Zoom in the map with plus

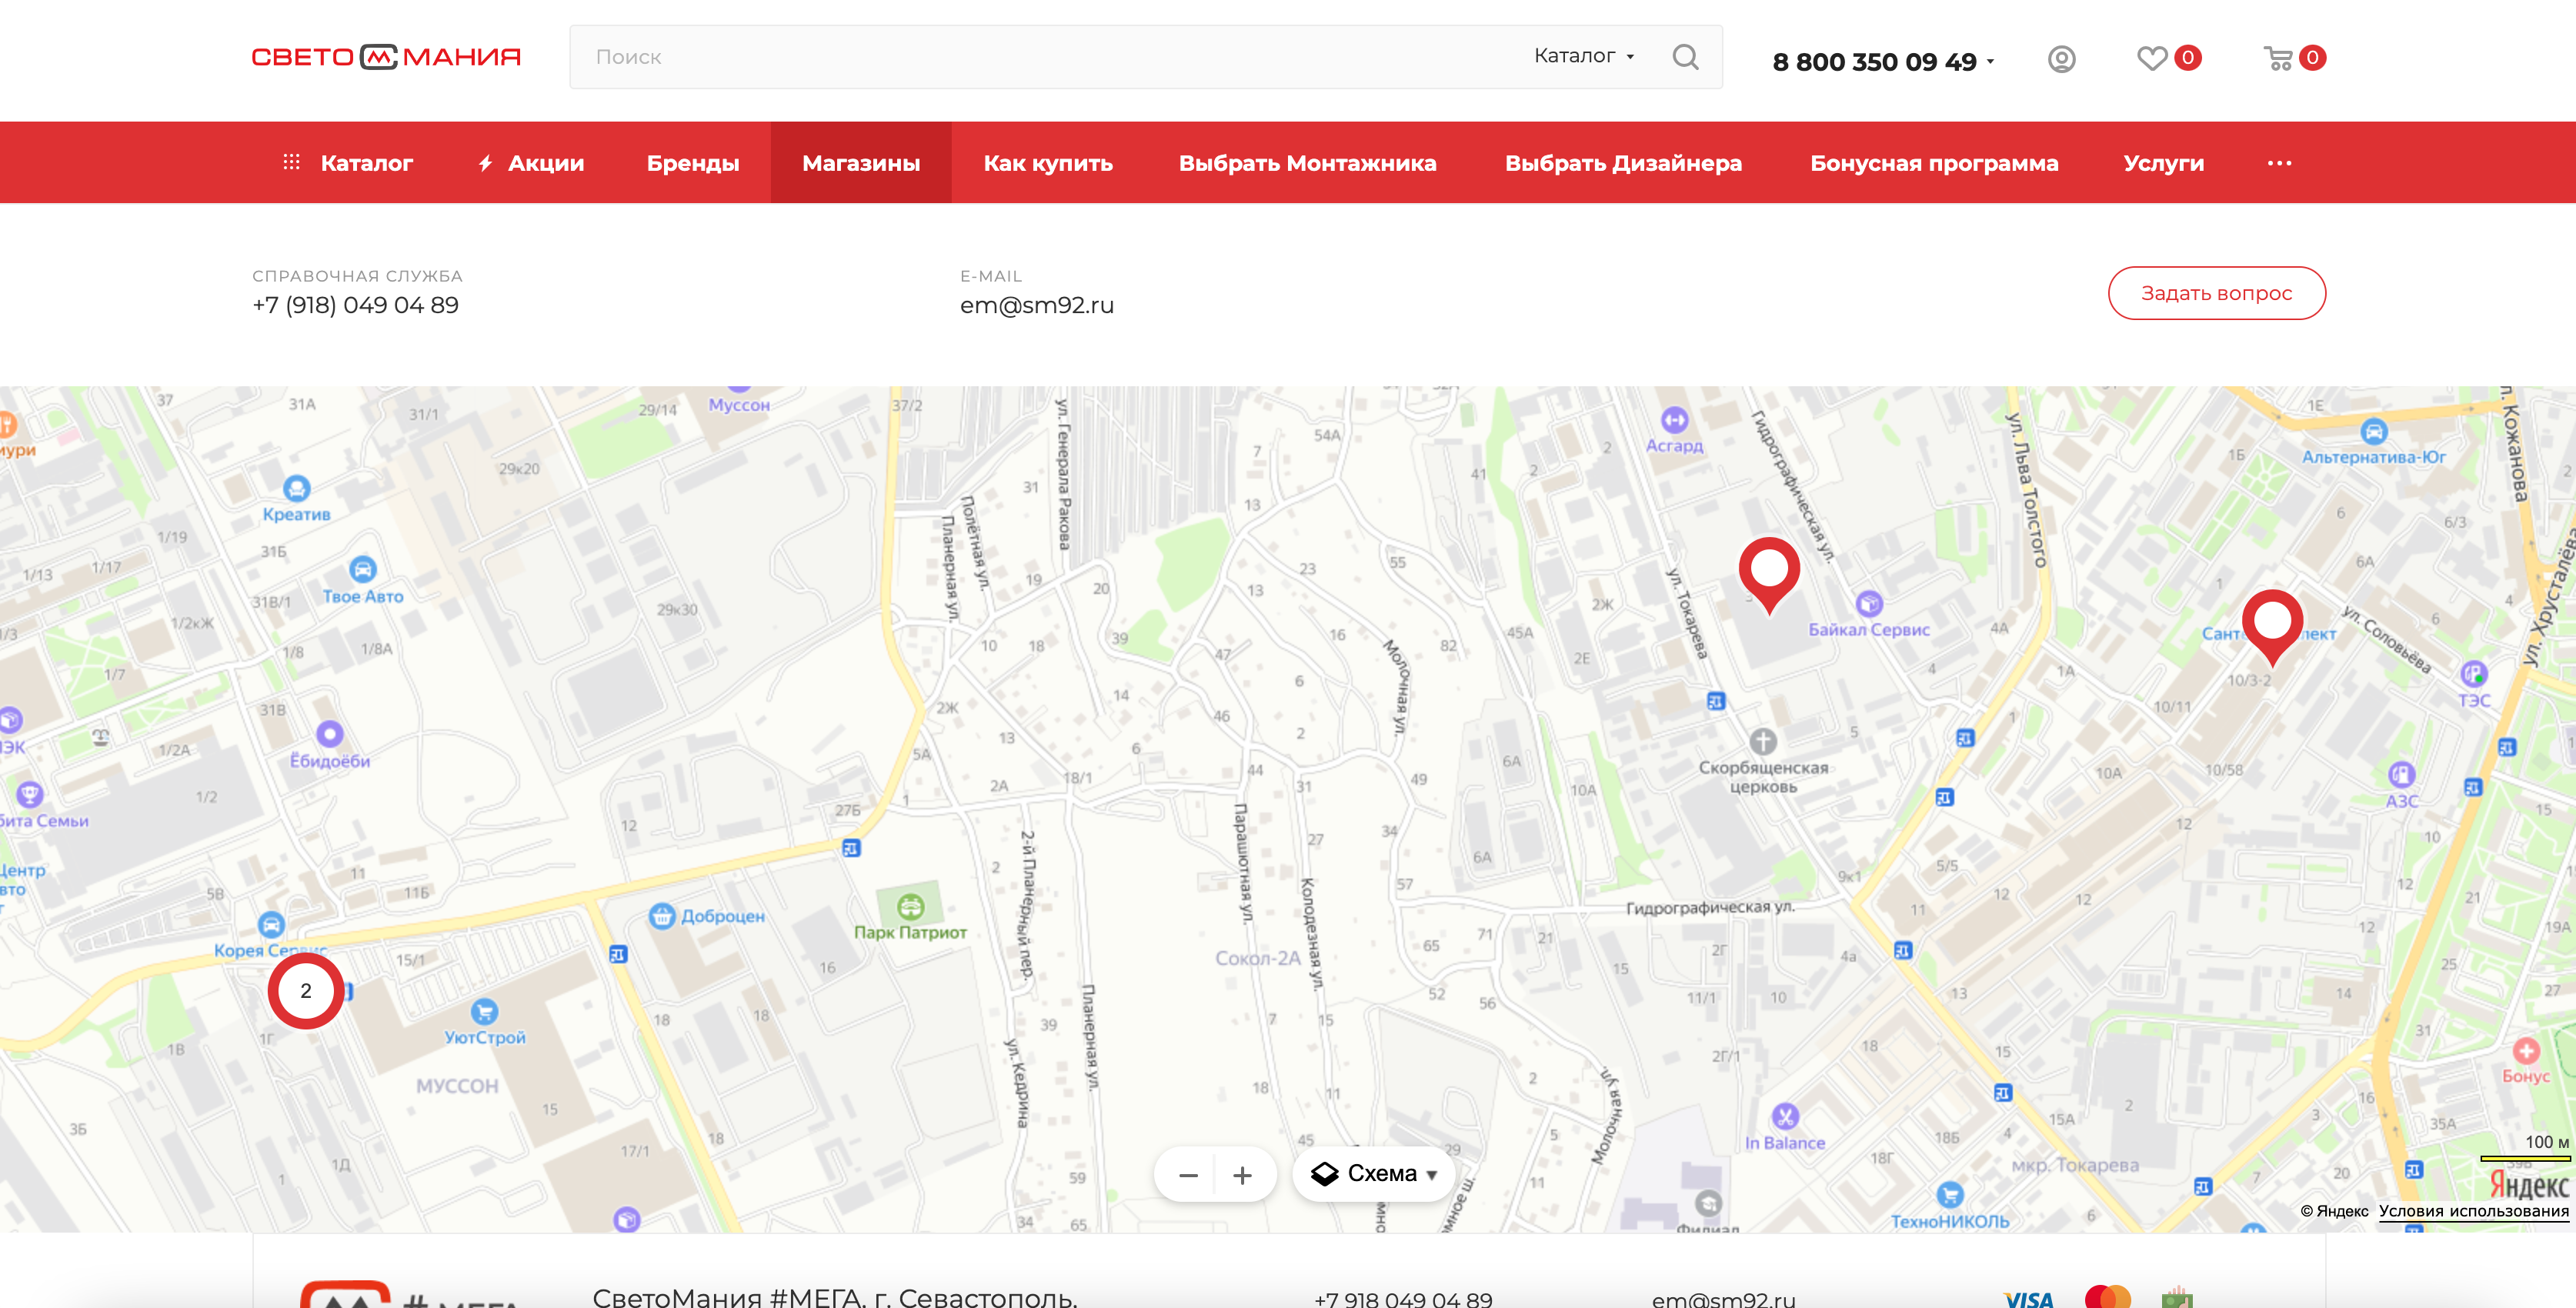tap(1242, 1175)
